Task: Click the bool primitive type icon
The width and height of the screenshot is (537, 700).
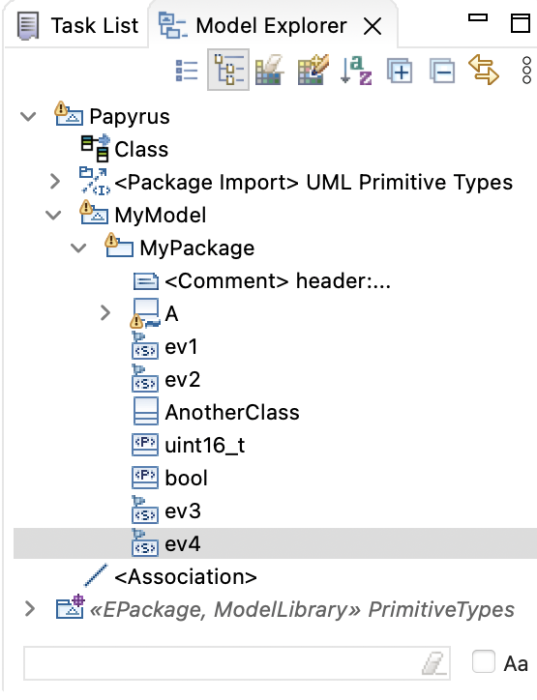Action: point(145,478)
